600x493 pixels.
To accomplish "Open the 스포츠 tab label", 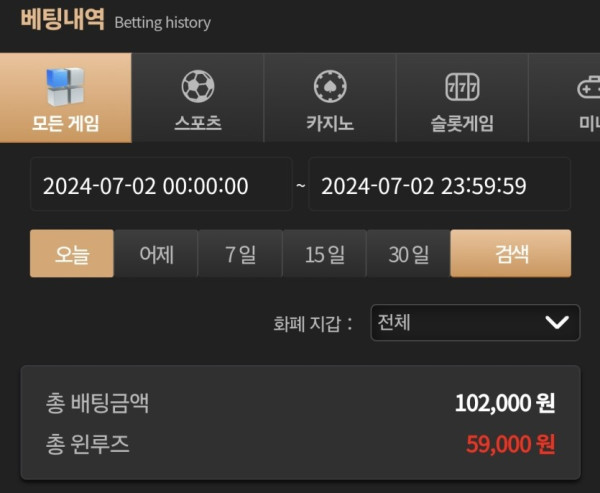I will pos(198,123).
